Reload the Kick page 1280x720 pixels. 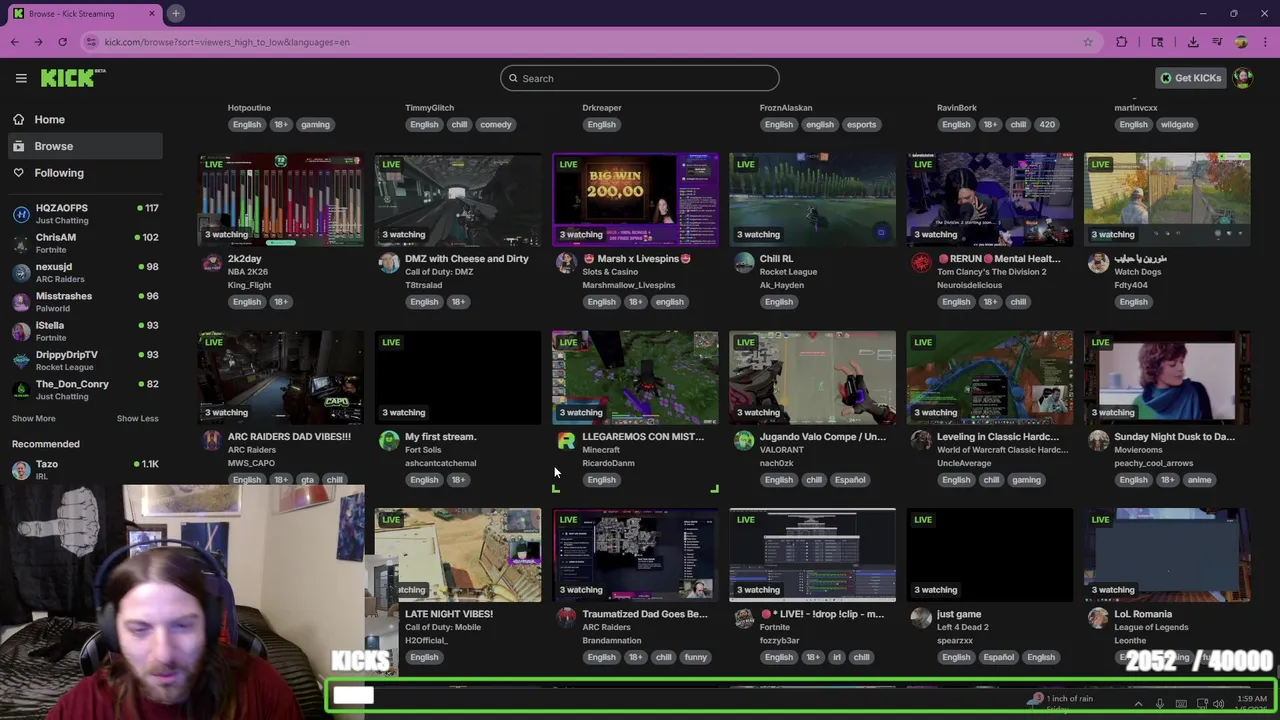(x=62, y=42)
